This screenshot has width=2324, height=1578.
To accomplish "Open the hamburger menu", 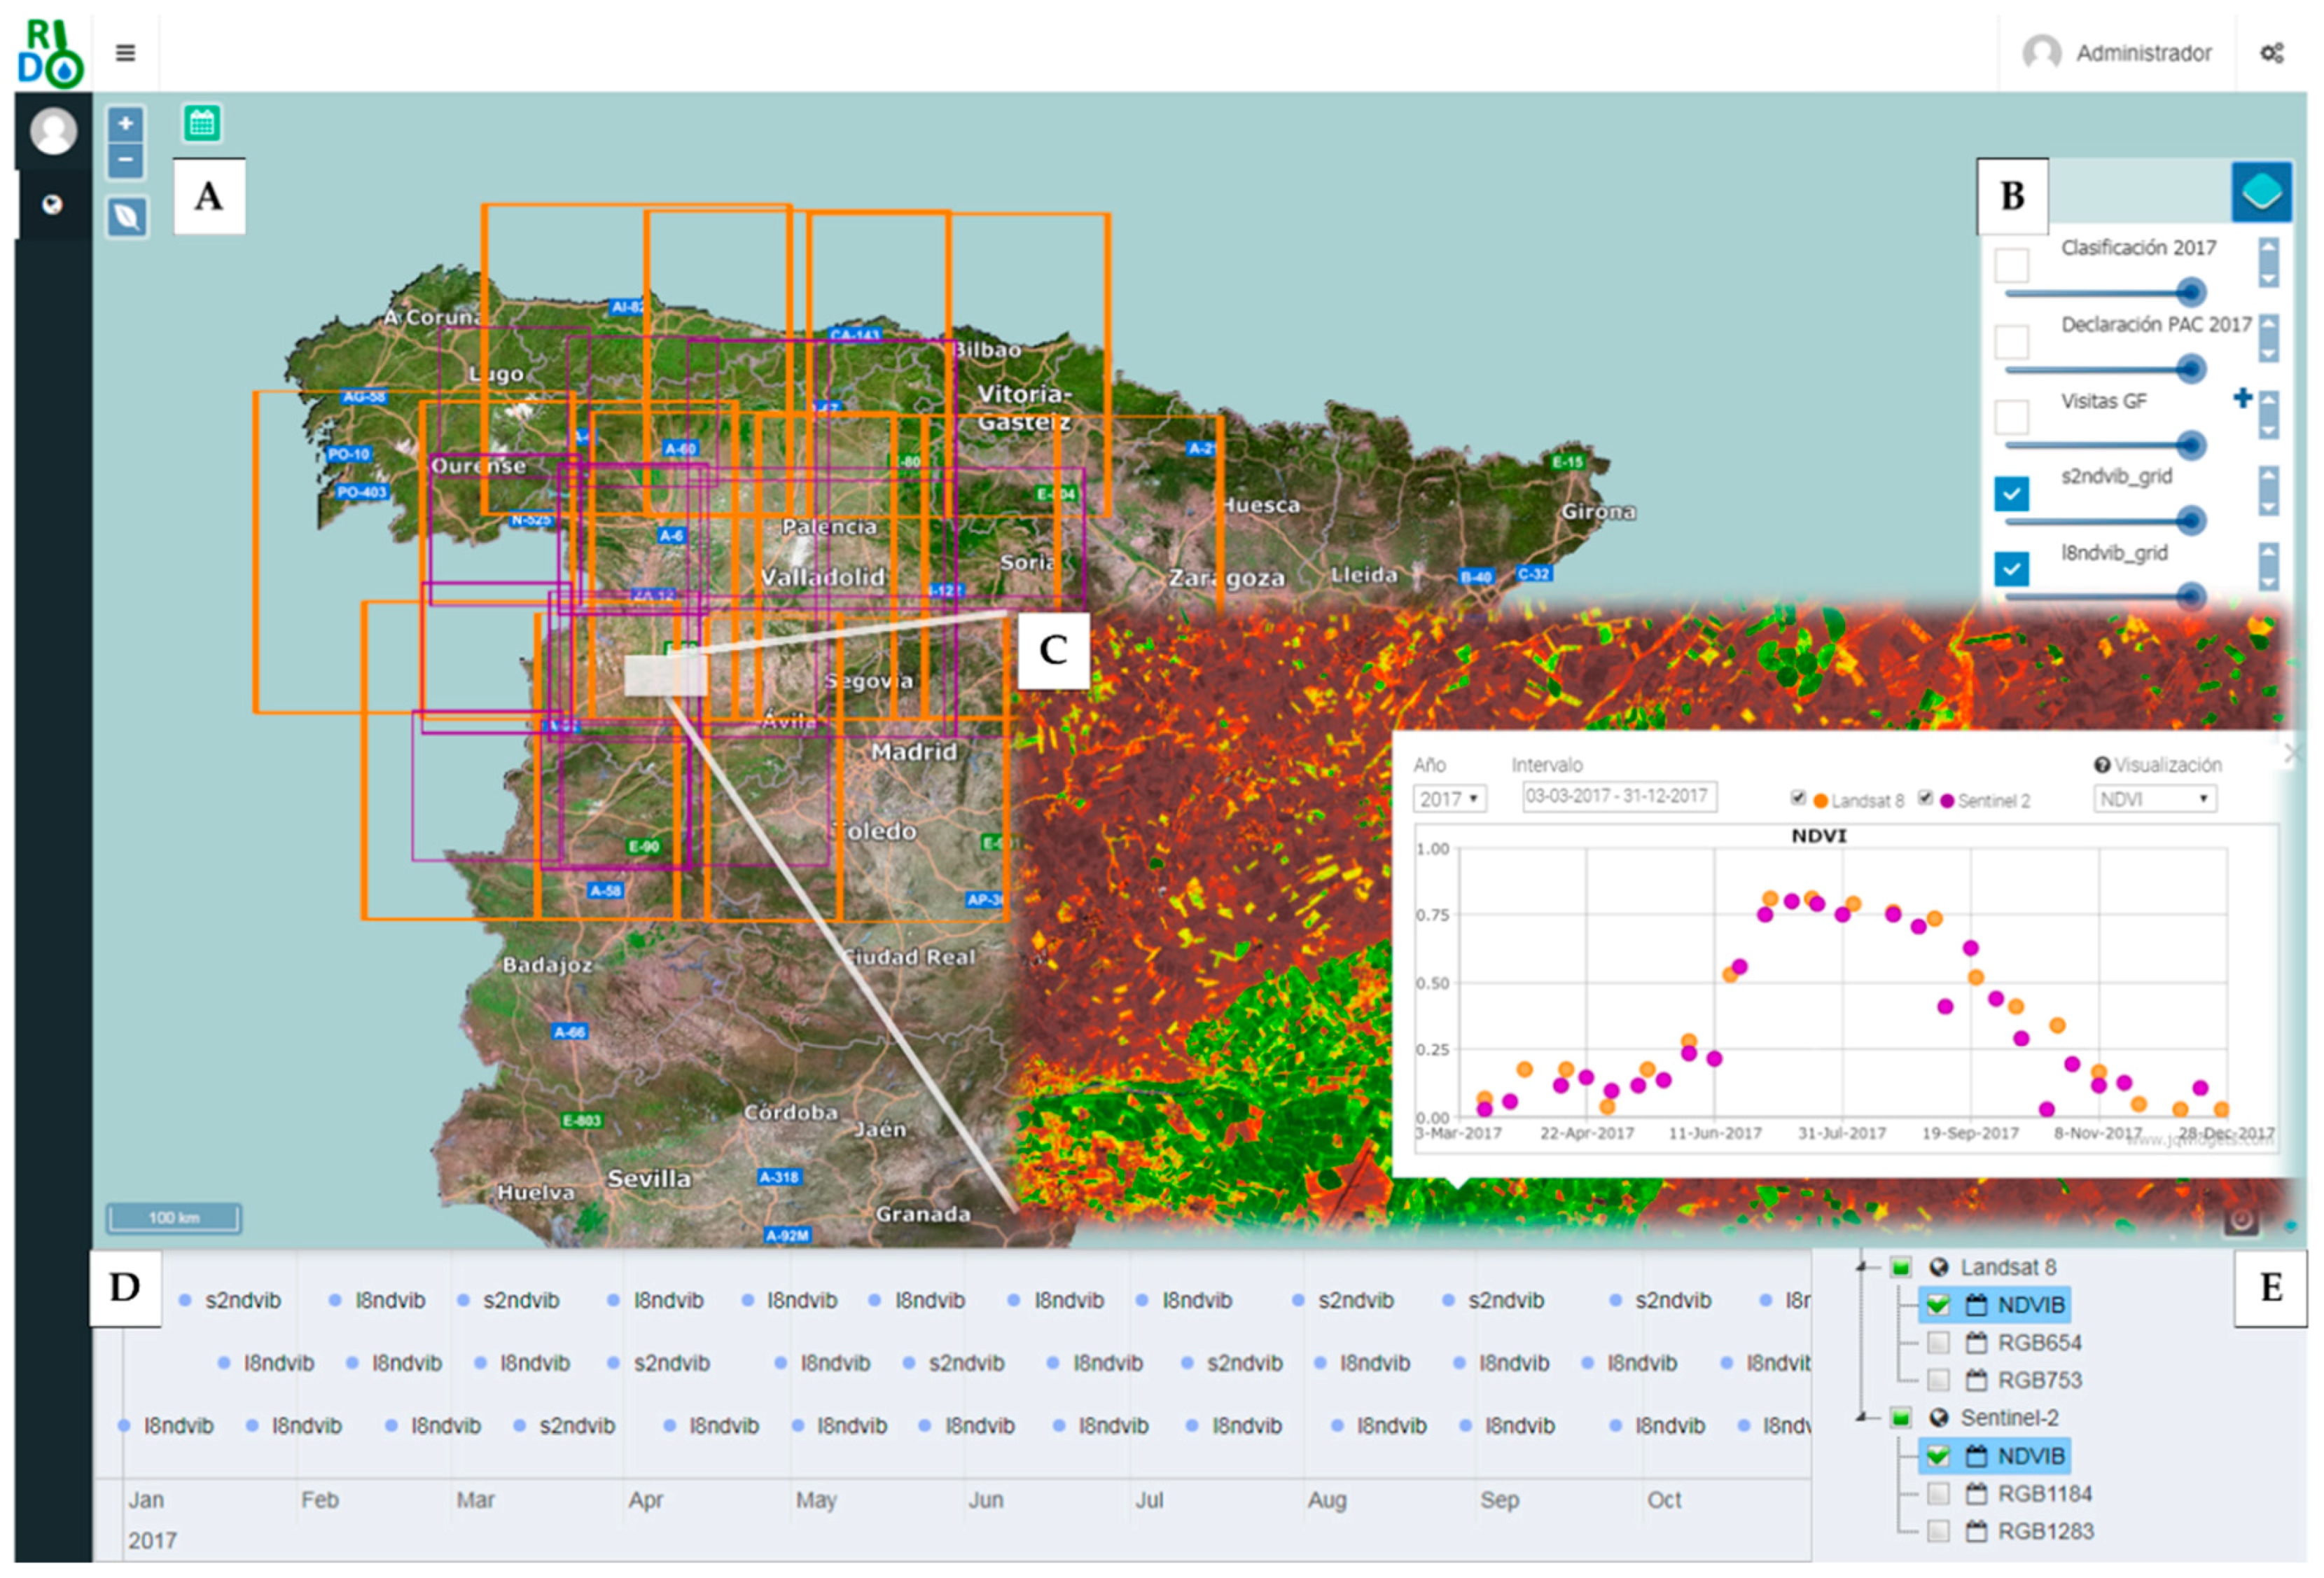I will 125,53.
